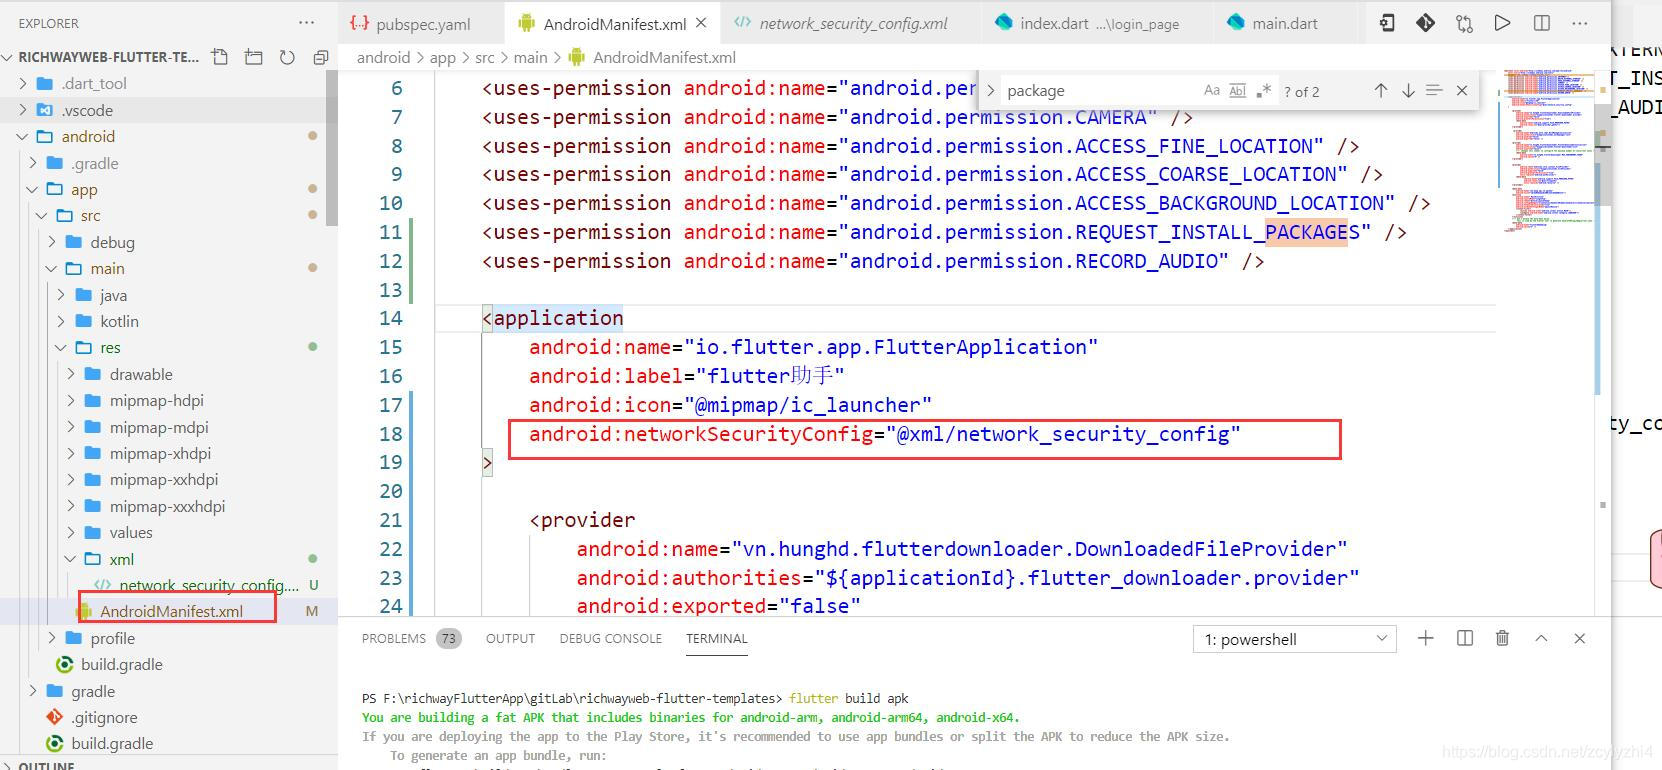Click 'android' in the breadcrumb path
The height and width of the screenshot is (770, 1662).
383,57
